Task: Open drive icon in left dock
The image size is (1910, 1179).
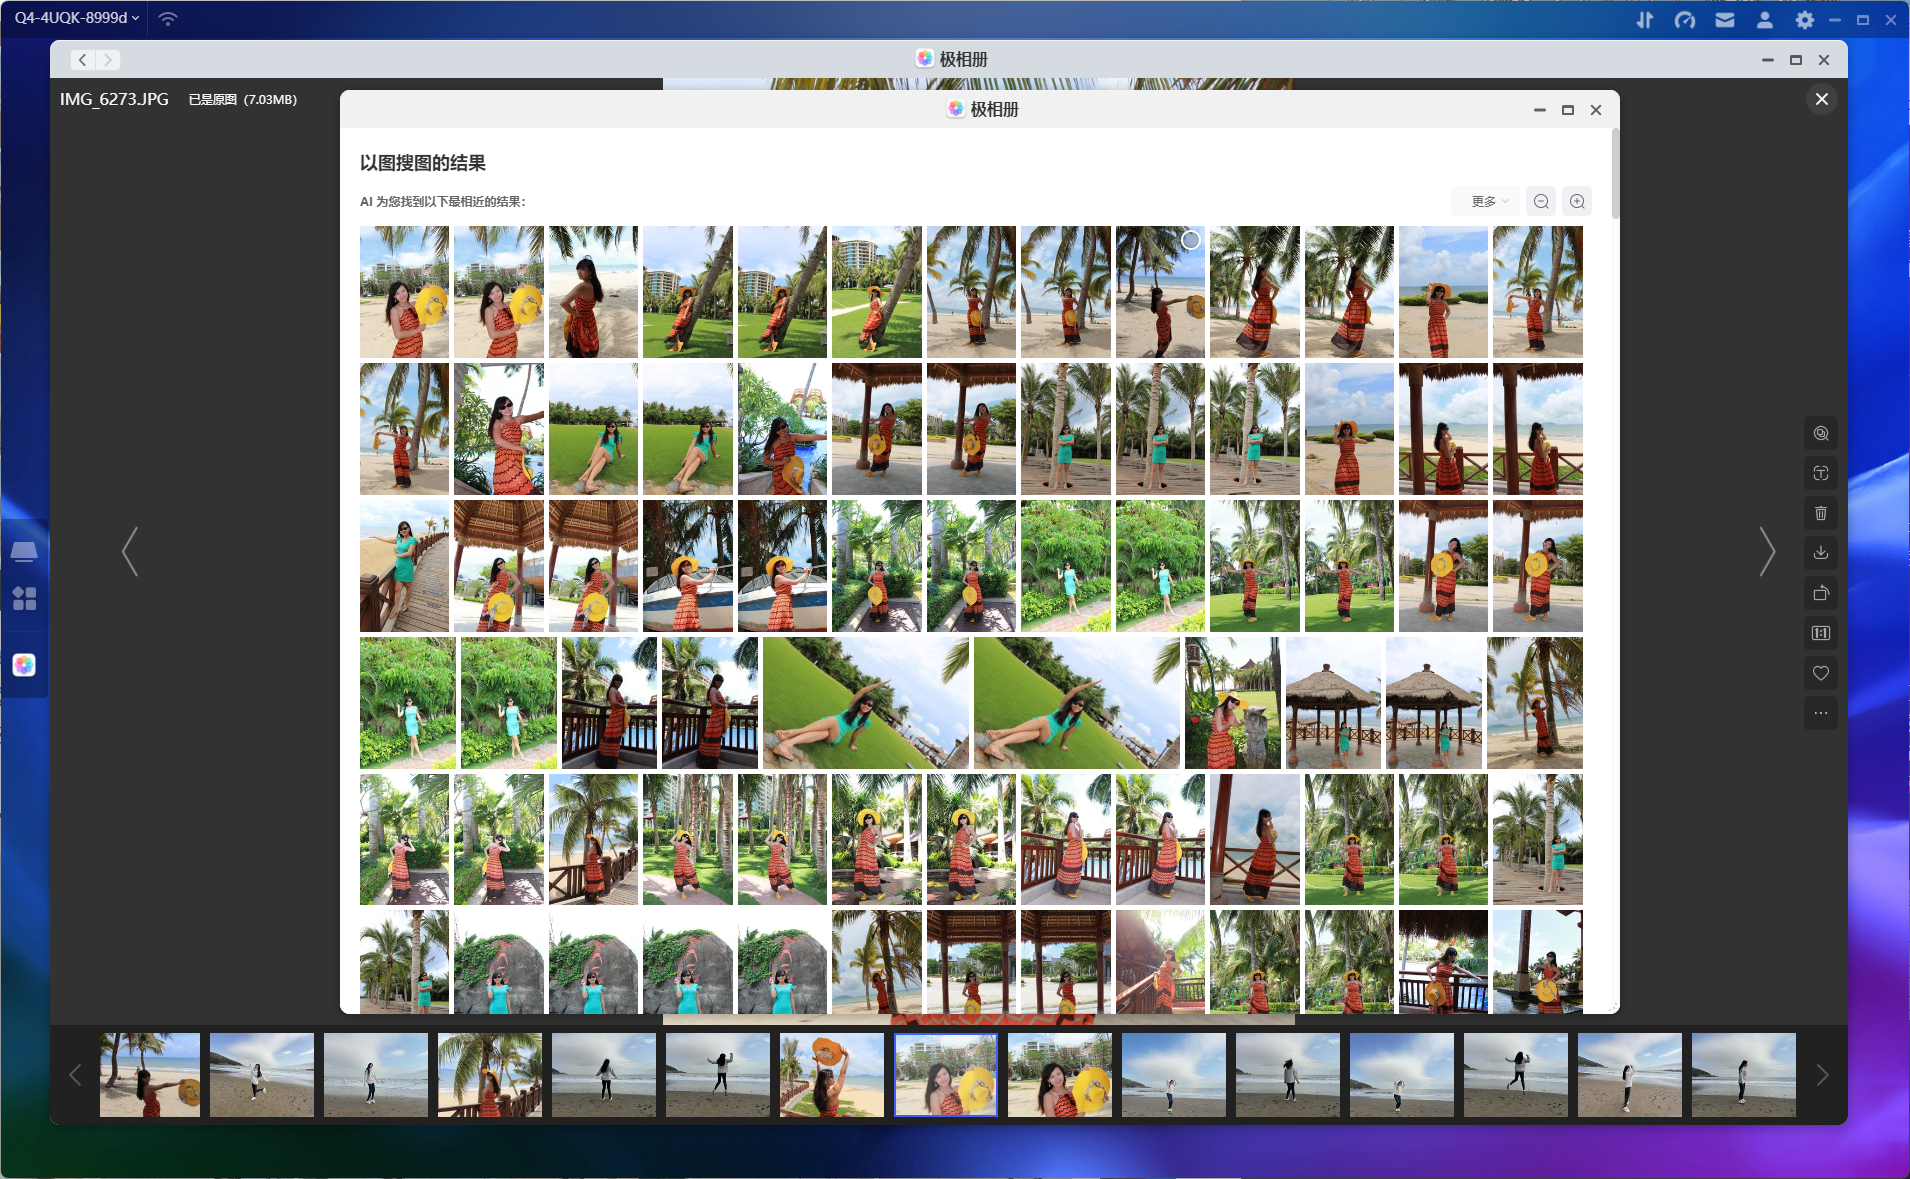Action: pyautogui.click(x=24, y=551)
